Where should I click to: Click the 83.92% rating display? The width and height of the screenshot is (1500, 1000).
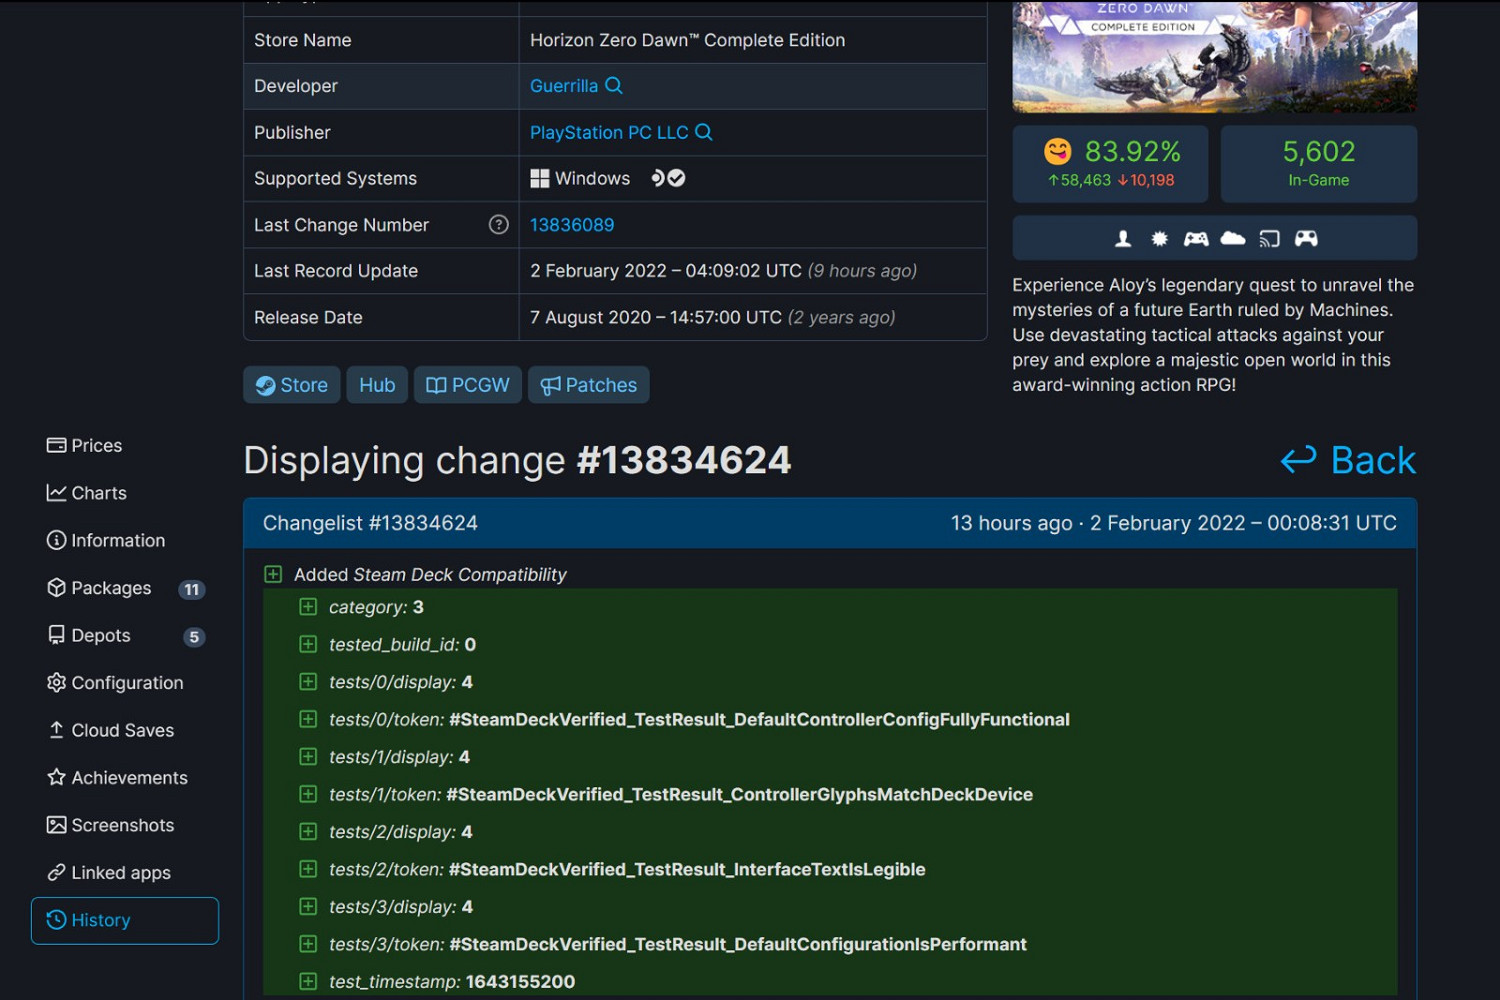[x=1133, y=152]
